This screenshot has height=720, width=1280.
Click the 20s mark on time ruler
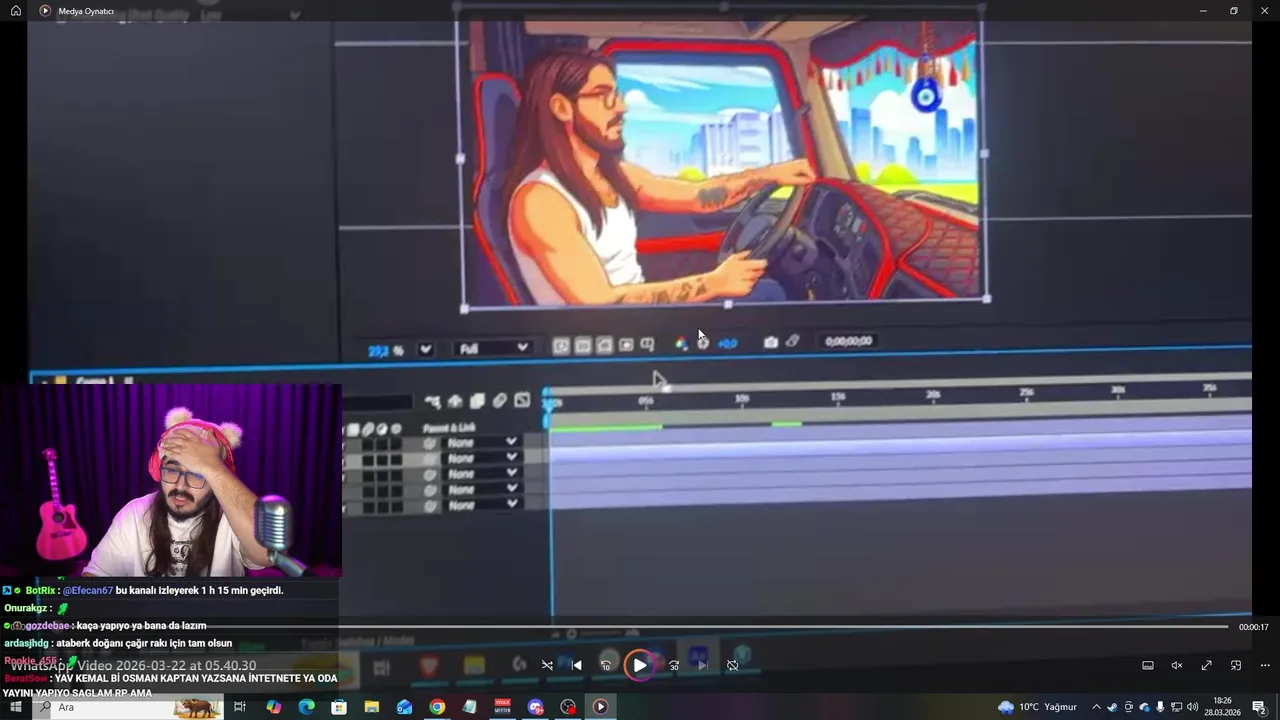[933, 395]
